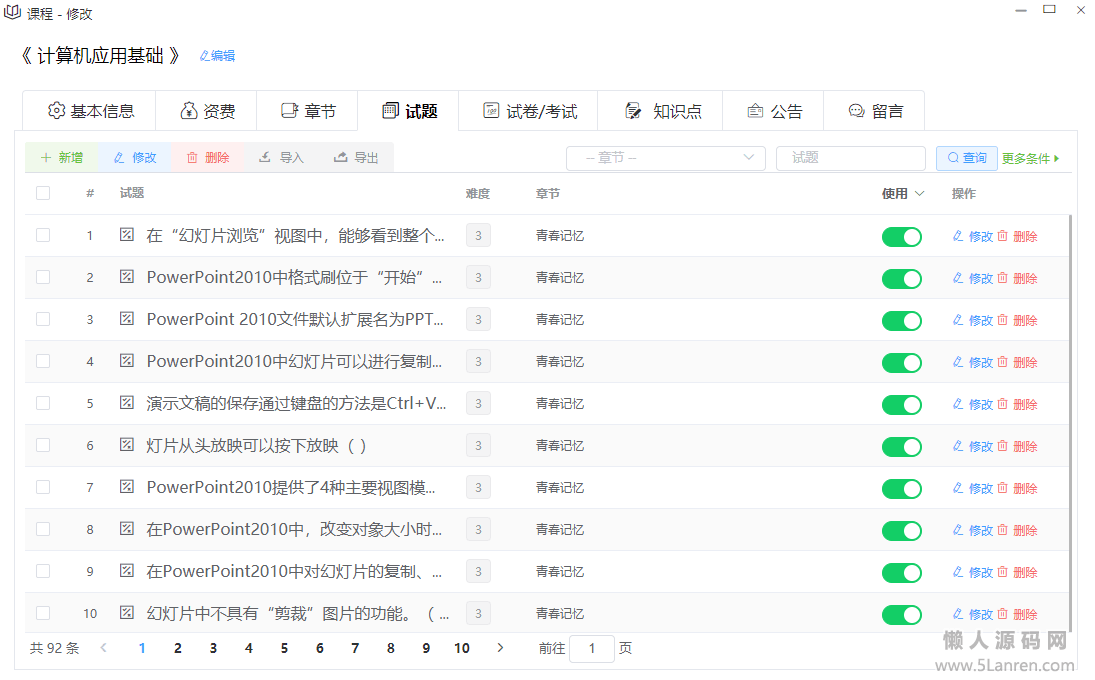Tick the checkbox for question 5
Screen dimensions: 1095x680
[43, 403]
